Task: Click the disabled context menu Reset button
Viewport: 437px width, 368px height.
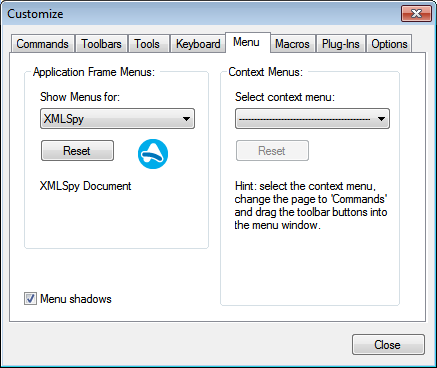Action: pos(272,151)
